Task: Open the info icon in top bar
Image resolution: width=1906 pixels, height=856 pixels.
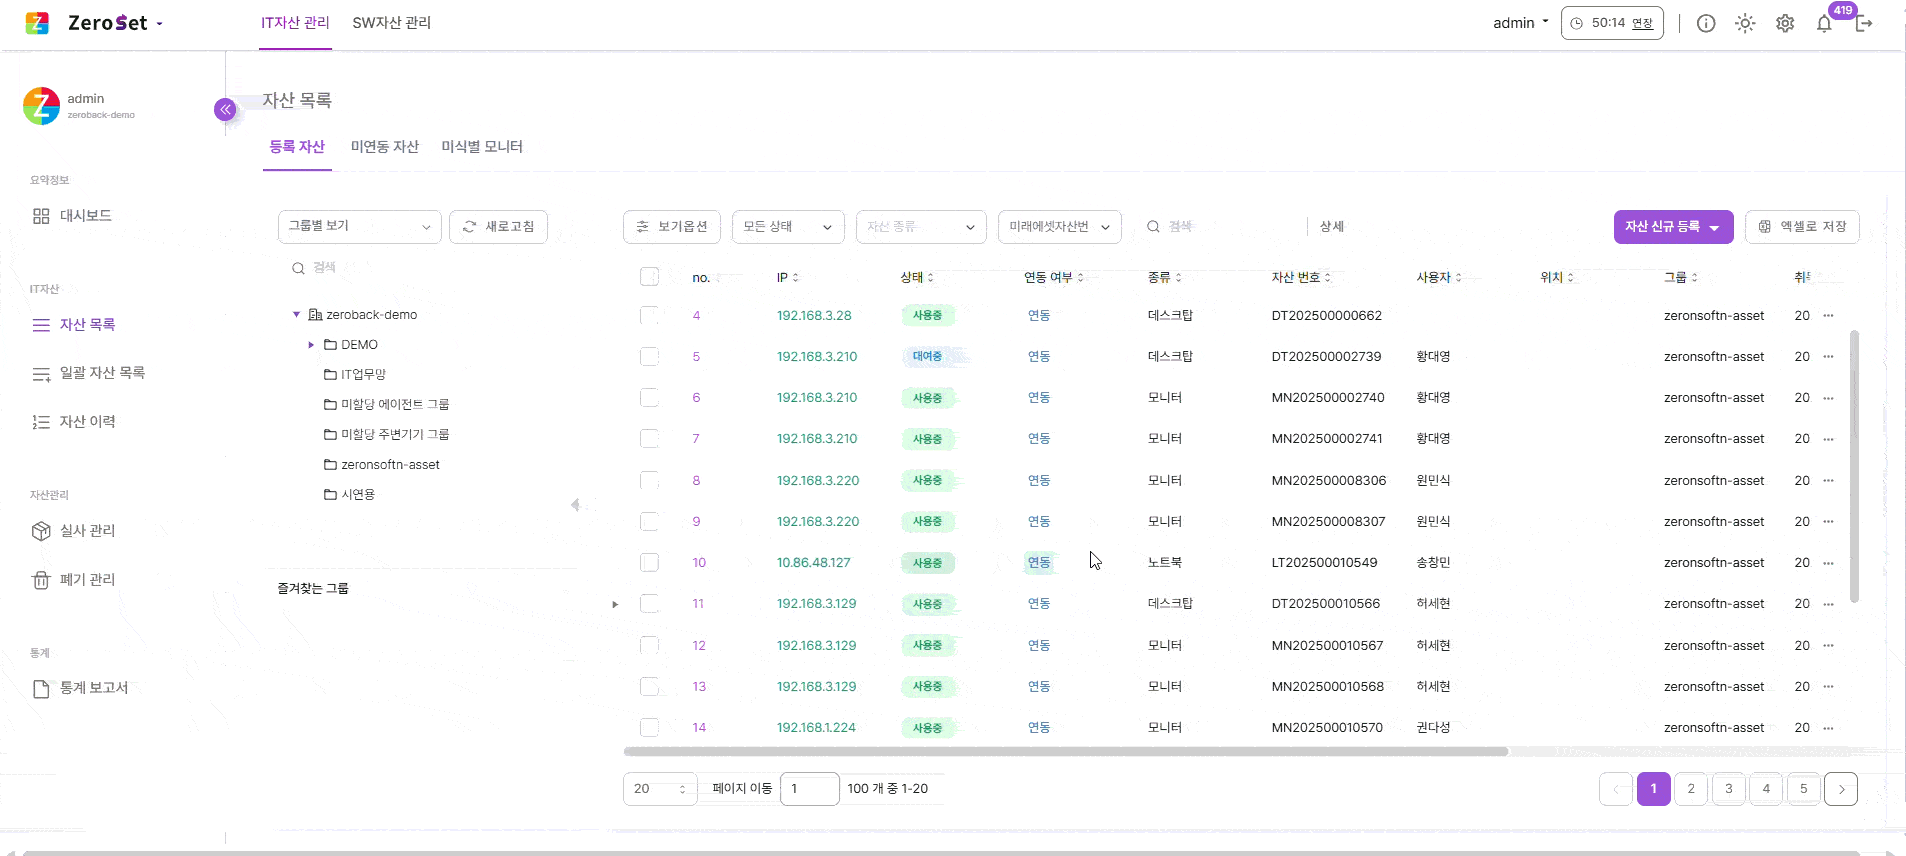Action: [1706, 23]
